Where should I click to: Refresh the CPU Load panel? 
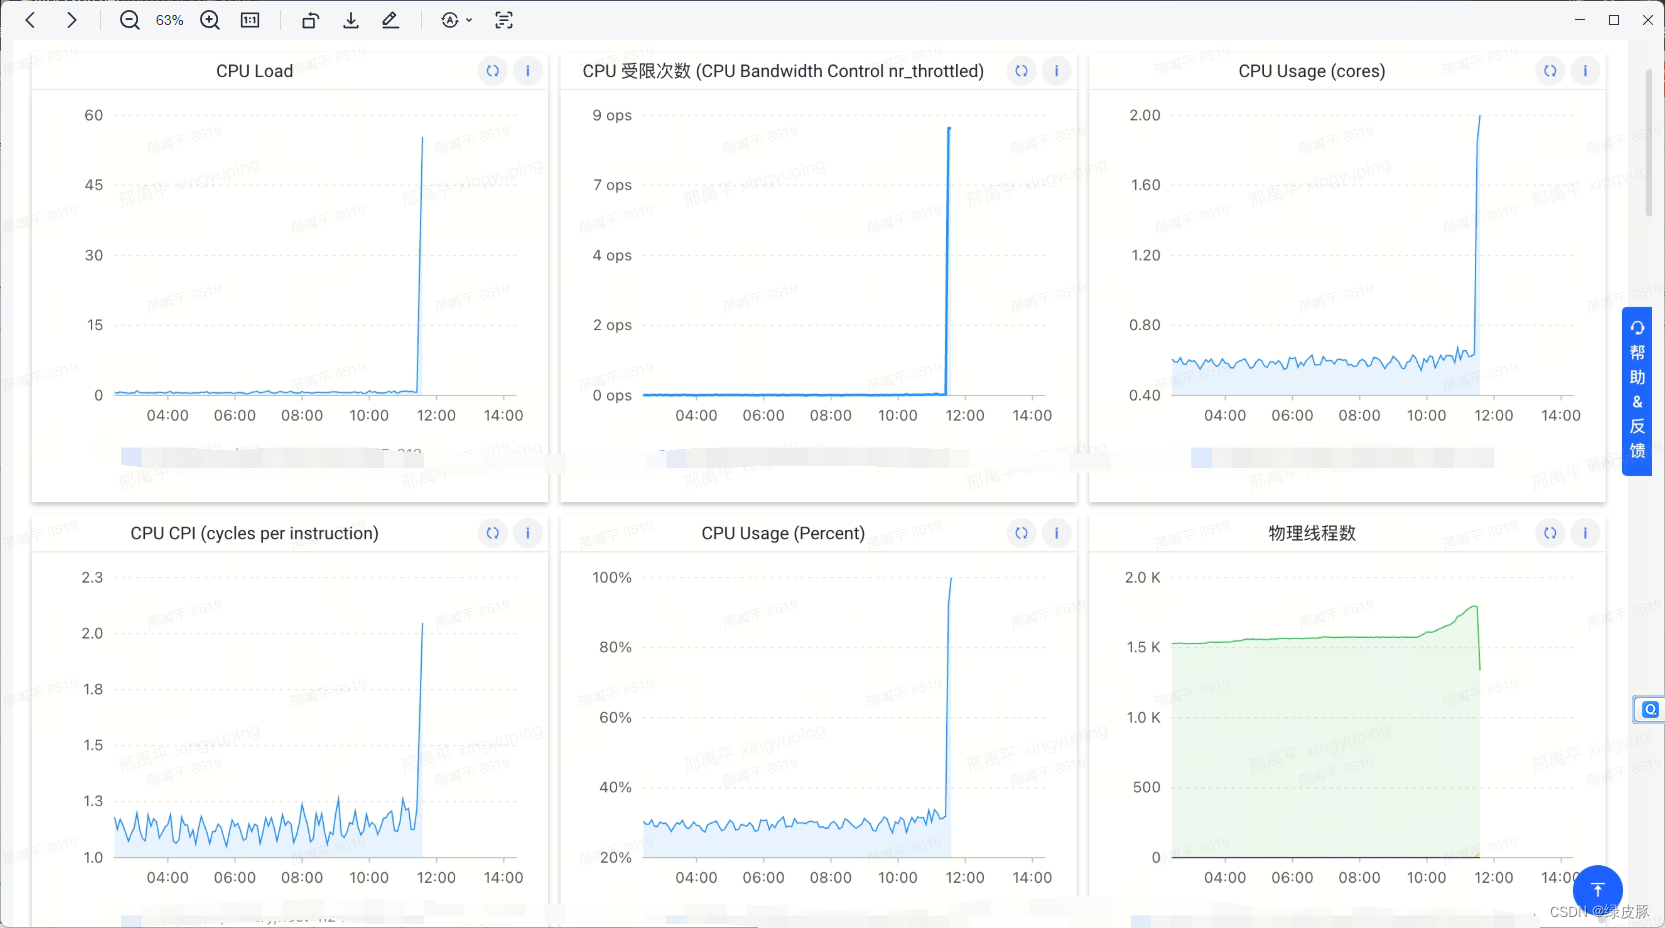(493, 71)
